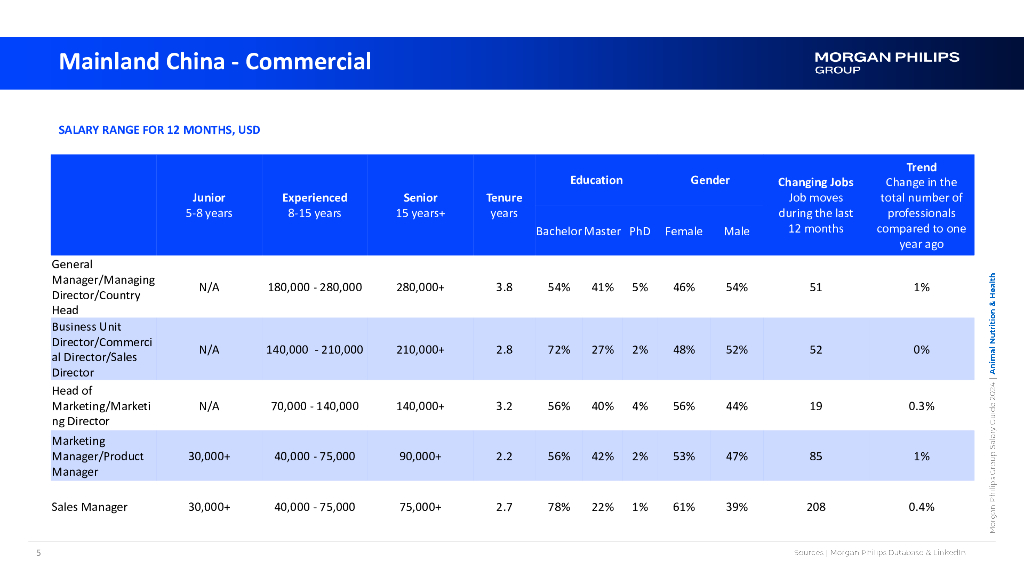Click the Gender group header
Screen dimensions: 1024x576
(710, 180)
